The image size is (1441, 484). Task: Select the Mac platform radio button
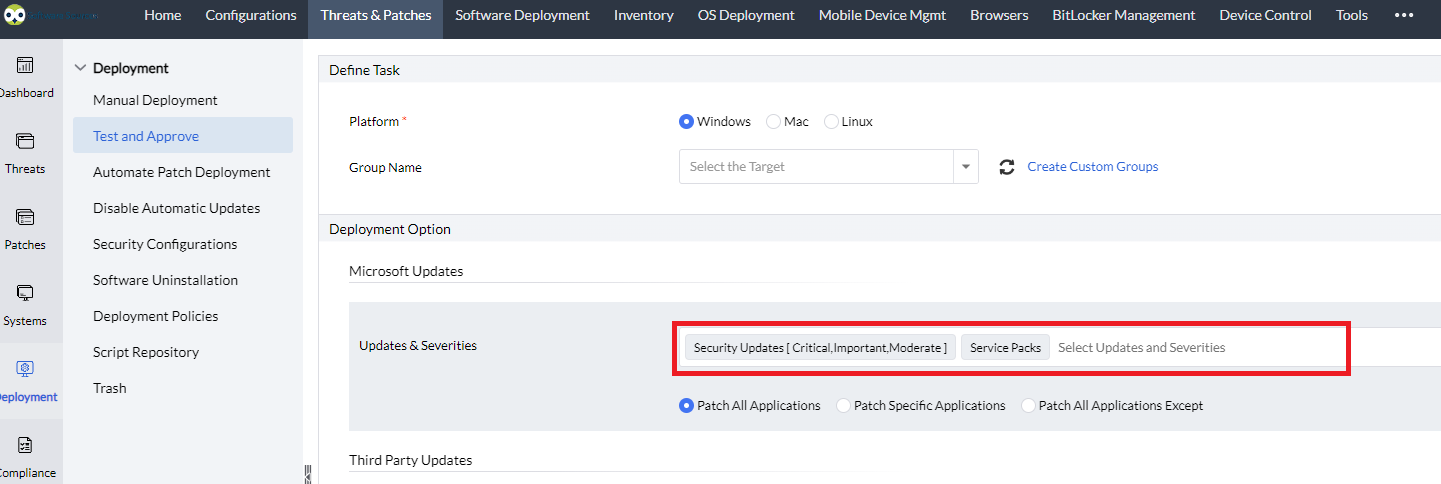(774, 122)
